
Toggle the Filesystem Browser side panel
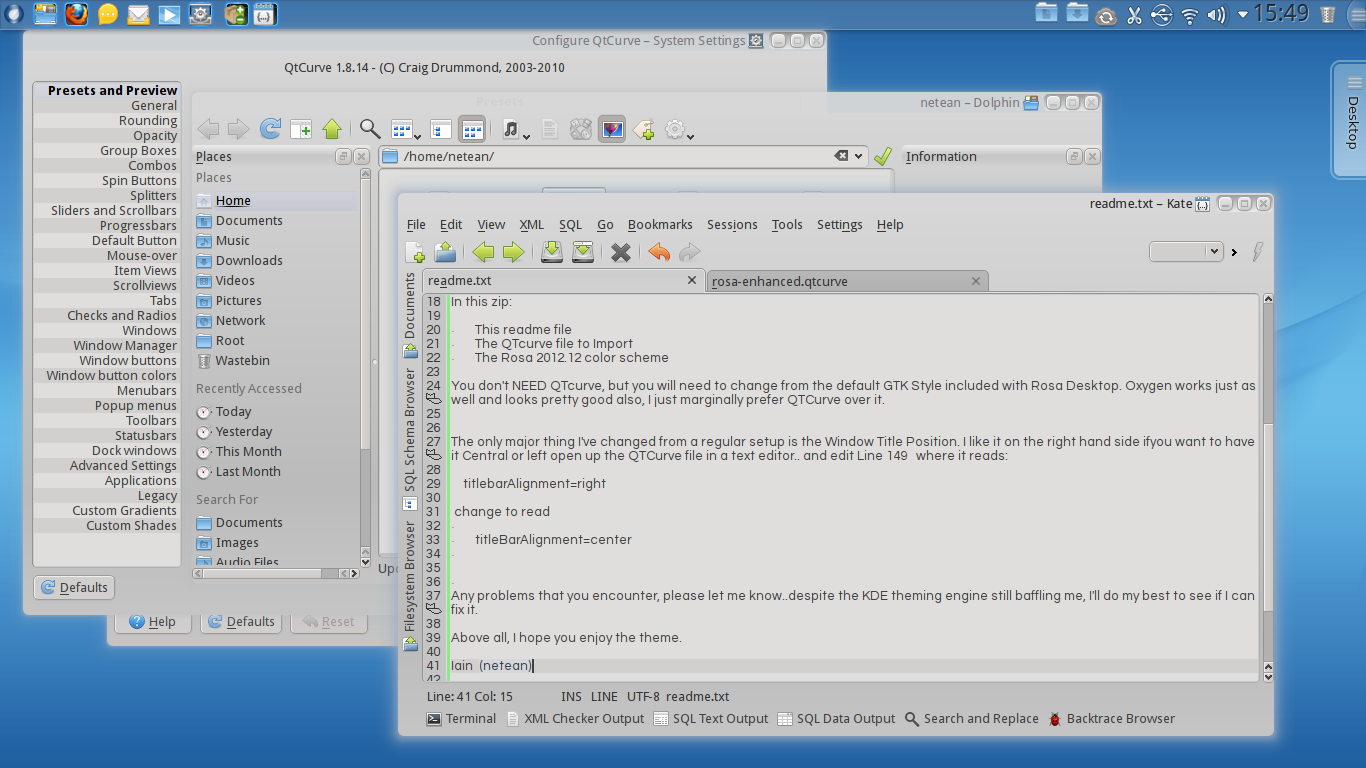click(410, 584)
